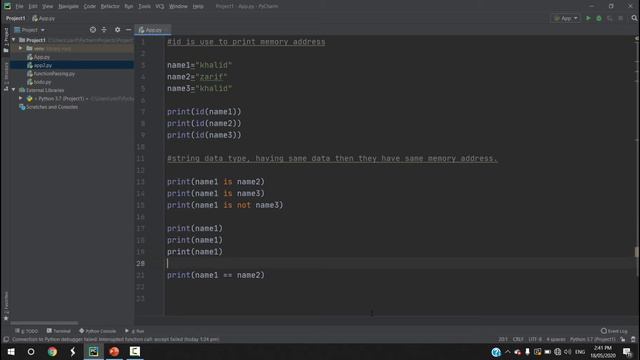Expand the Python 3.7 (Project1) node
This screenshot has height=360, width=640.
click(21, 98)
